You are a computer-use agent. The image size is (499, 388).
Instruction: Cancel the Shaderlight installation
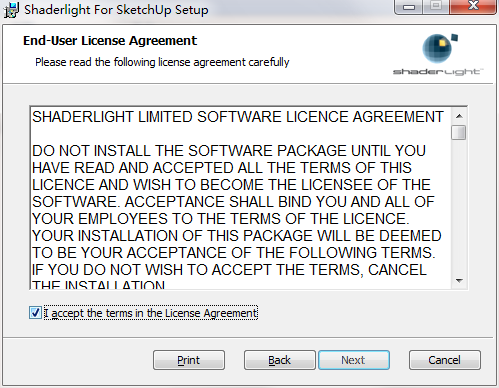coord(445,360)
